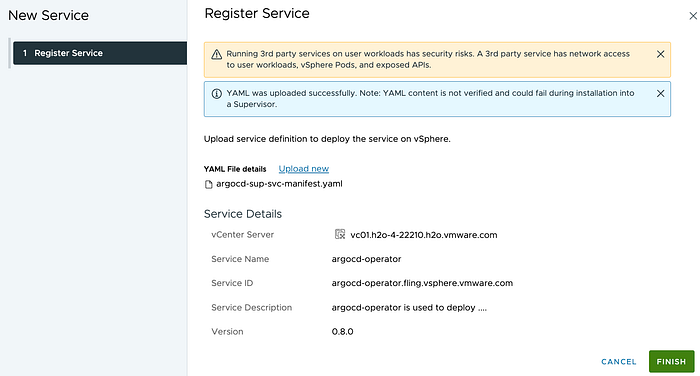
Task: Click the vCenter server hostname
Action: [424, 235]
